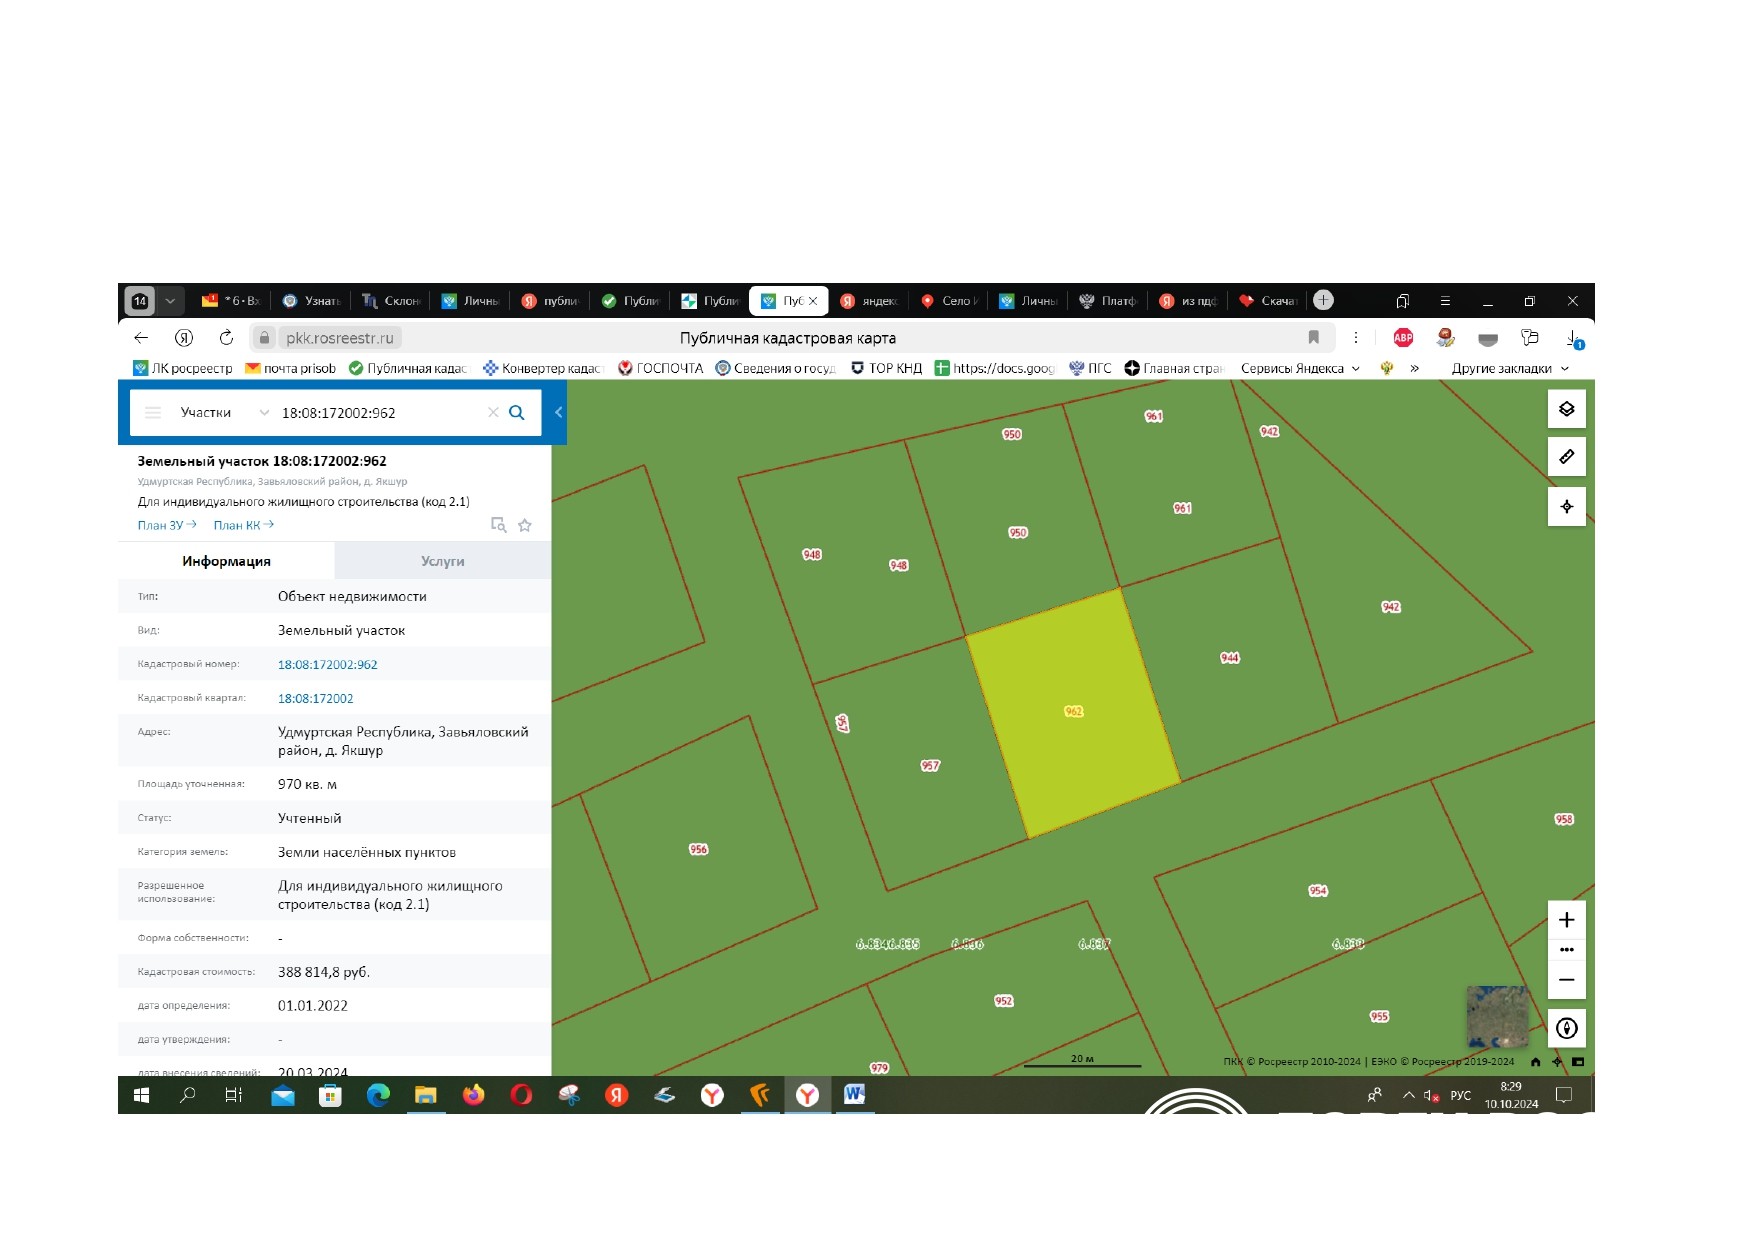
Task: Clear the cadastral number search field
Action: (493, 413)
